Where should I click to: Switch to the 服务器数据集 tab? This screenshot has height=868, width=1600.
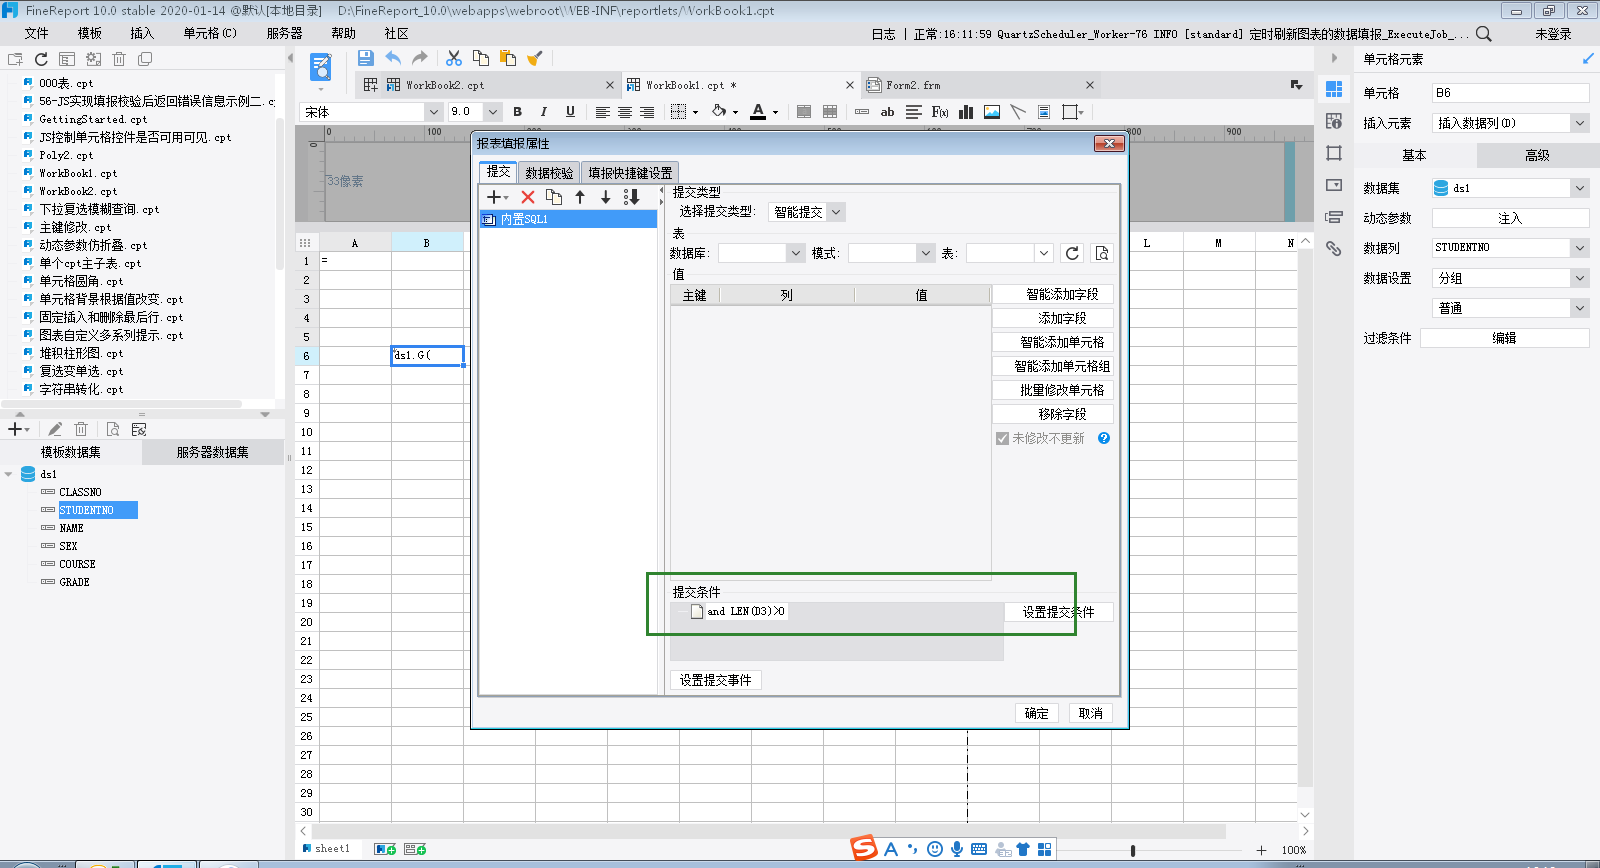[x=212, y=452]
